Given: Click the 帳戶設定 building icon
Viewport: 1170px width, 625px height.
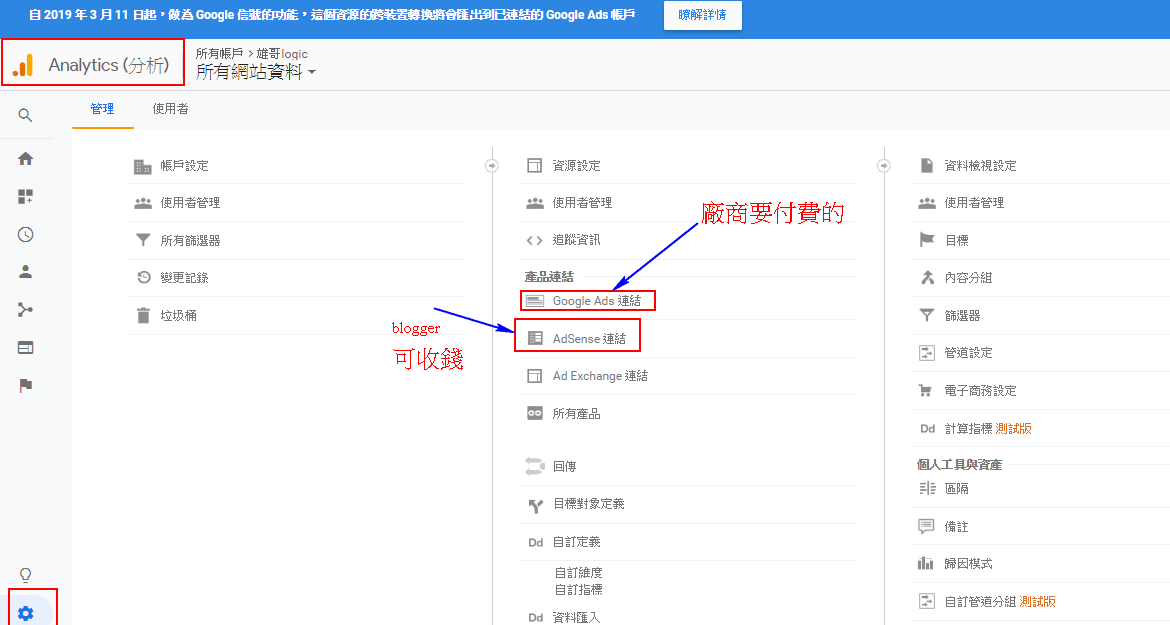Looking at the screenshot, I should click(x=143, y=166).
